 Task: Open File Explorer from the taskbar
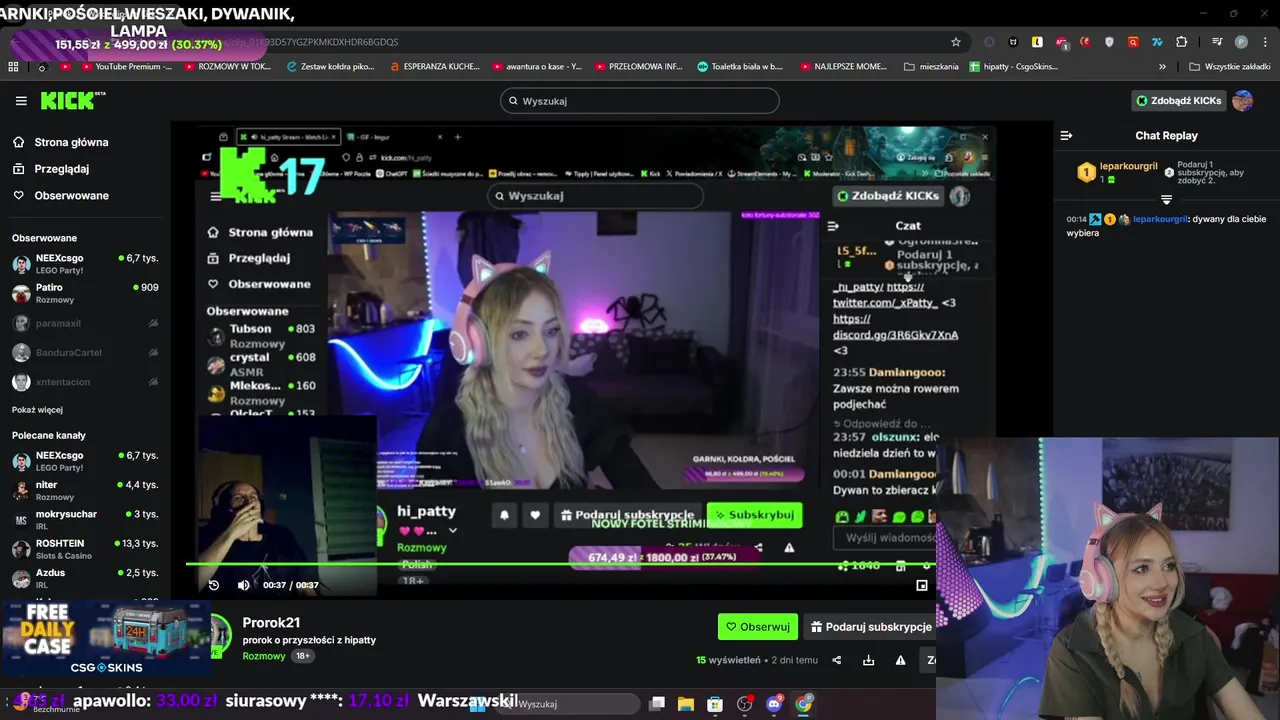686,704
